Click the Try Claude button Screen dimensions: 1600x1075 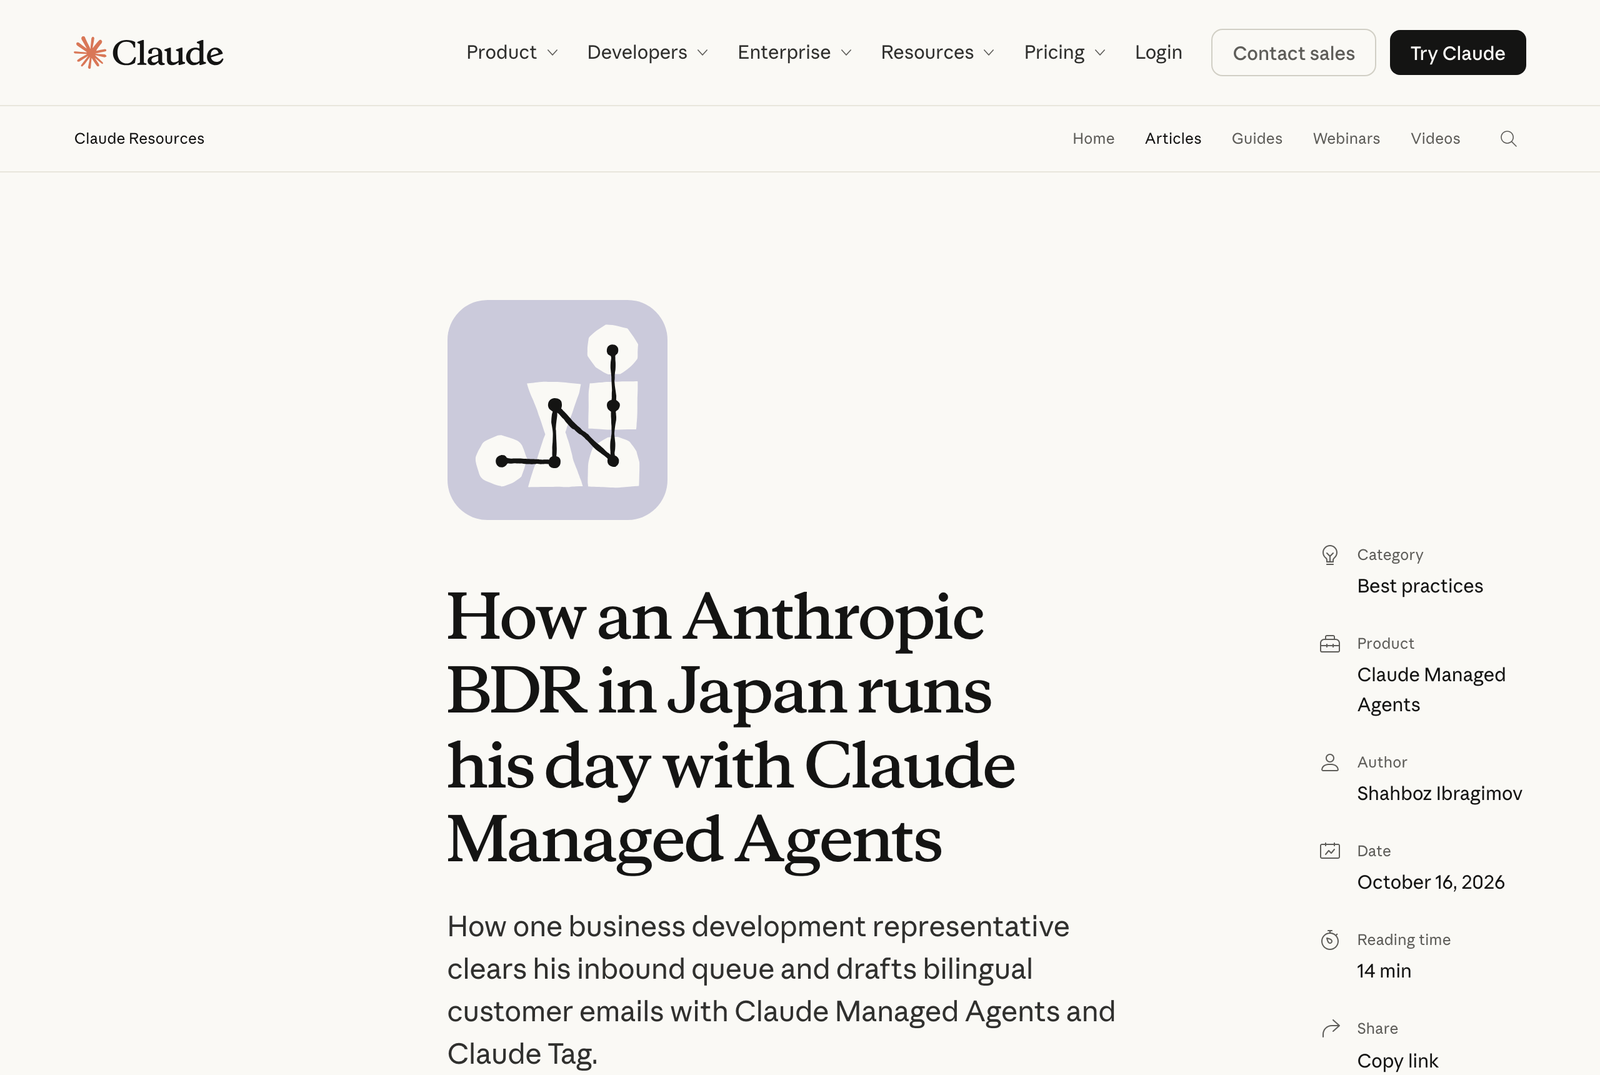click(x=1457, y=53)
